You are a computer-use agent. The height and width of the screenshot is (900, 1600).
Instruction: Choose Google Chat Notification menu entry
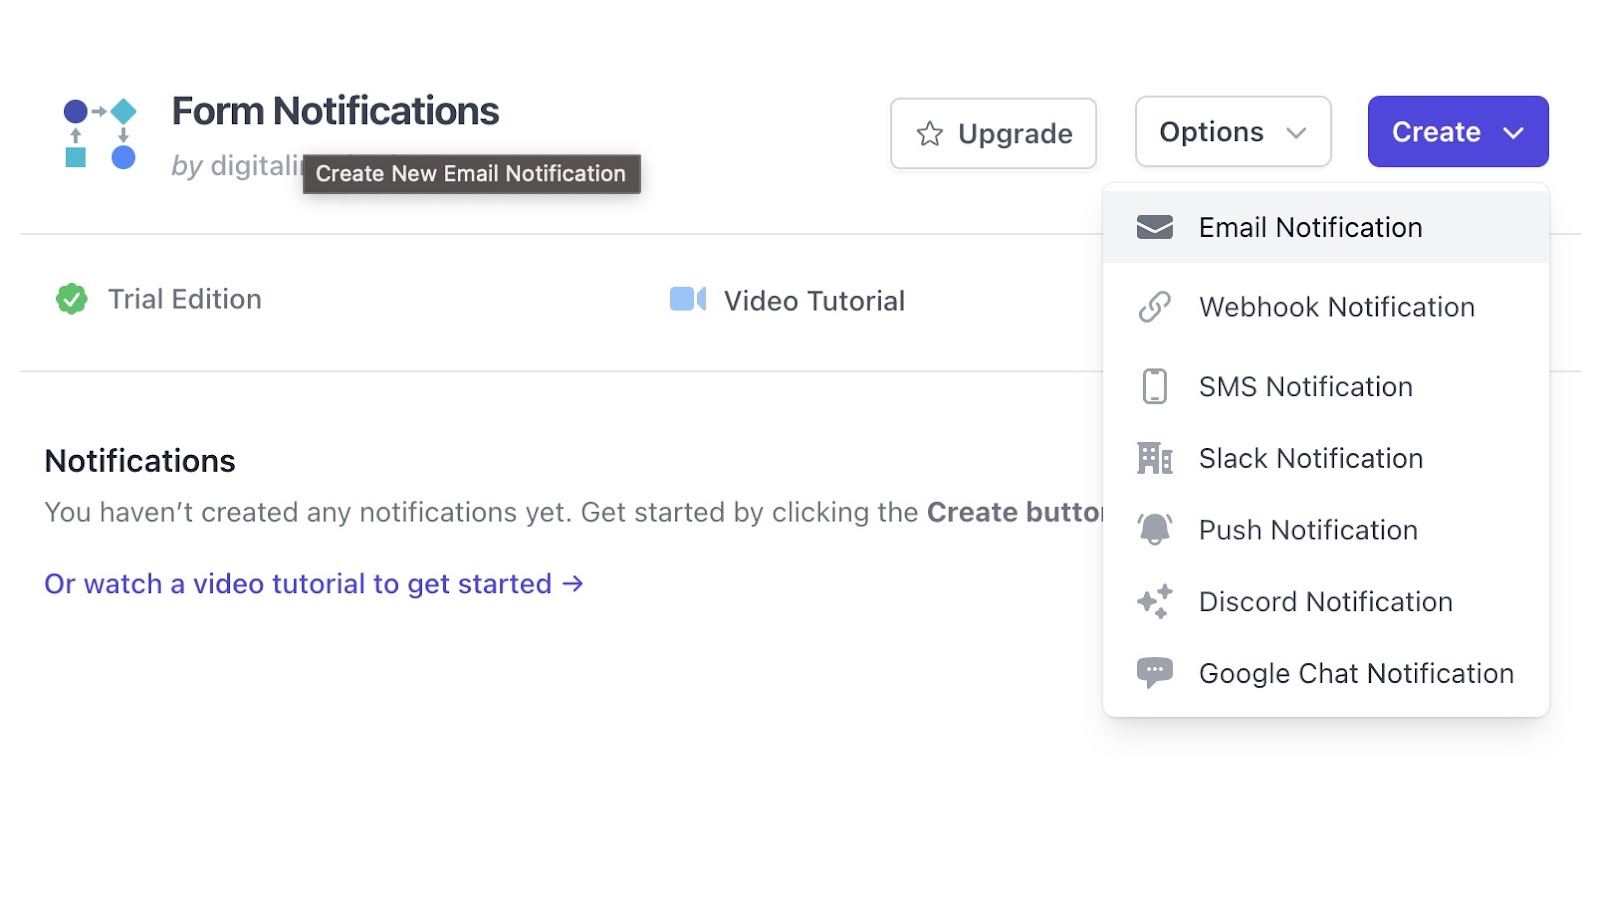[x=1356, y=673]
